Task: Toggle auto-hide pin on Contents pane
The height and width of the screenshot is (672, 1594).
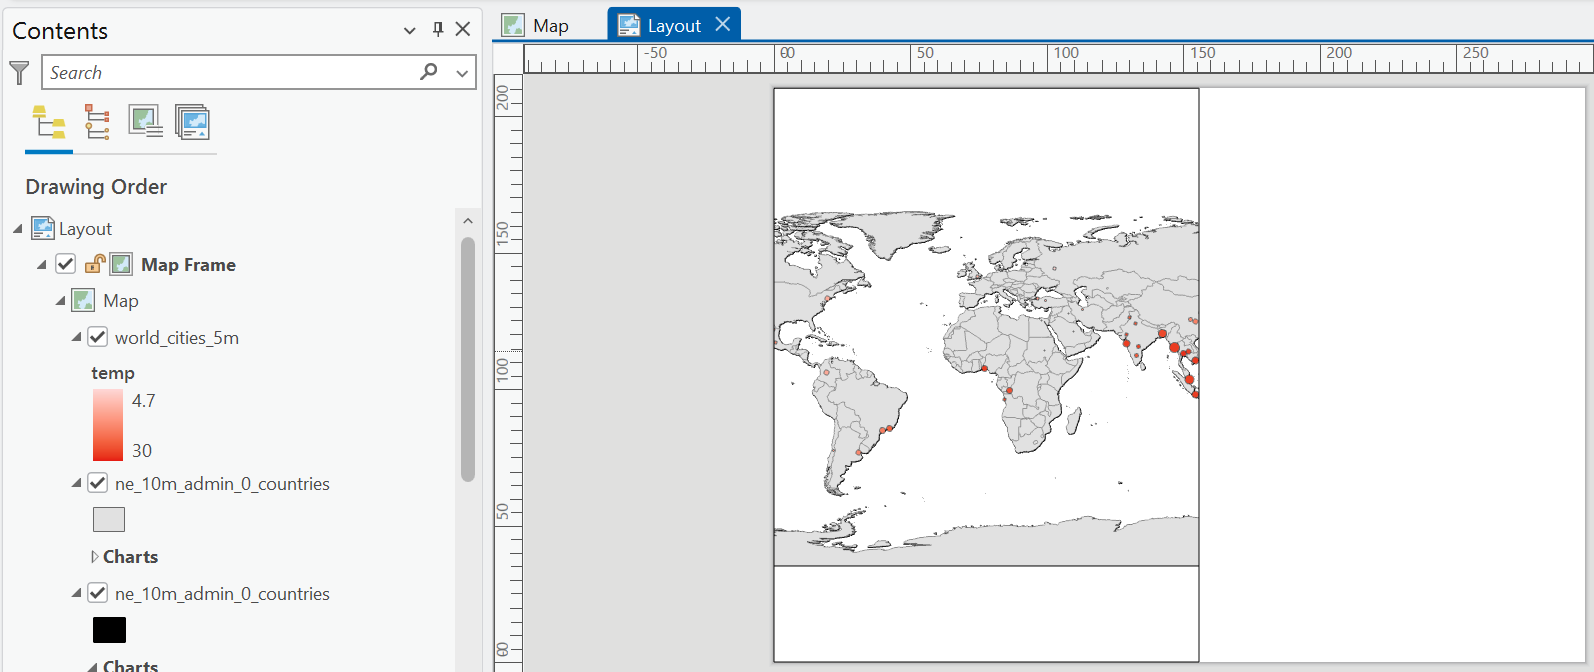Action: pyautogui.click(x=437, y=29)
